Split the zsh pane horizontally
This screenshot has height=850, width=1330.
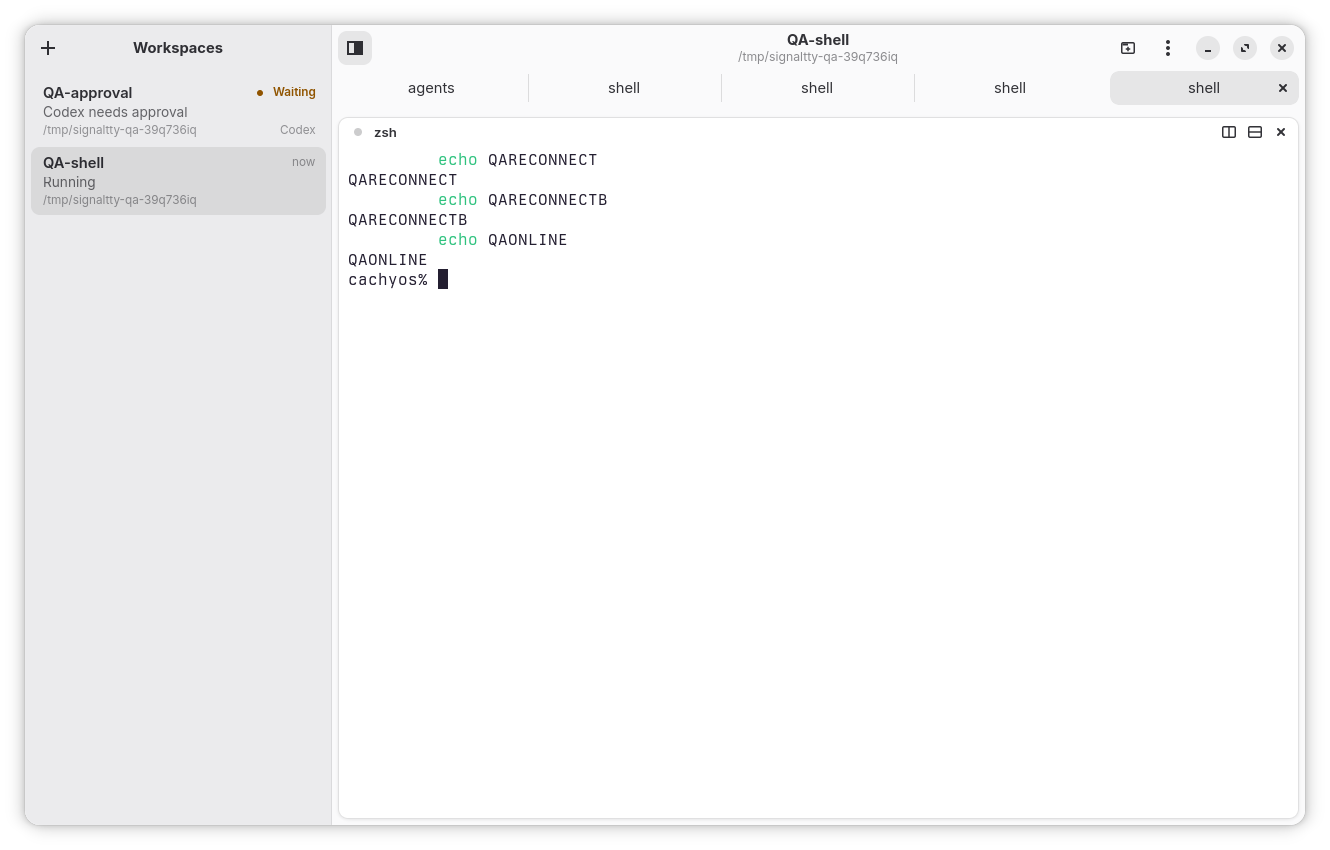[1255, 132]
